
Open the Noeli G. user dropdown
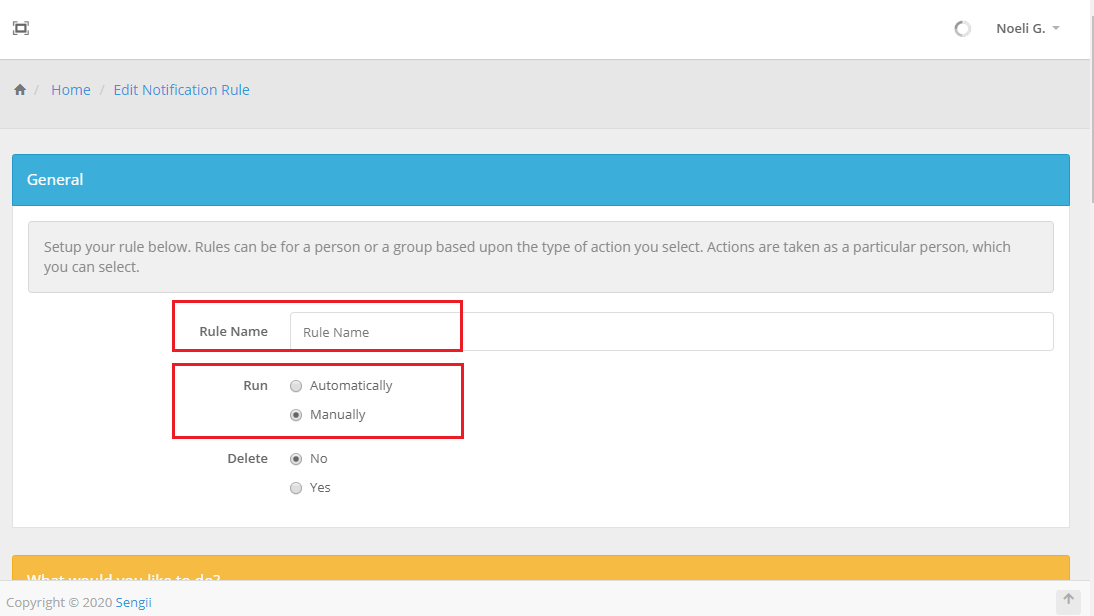click(x=1028, y=29)
